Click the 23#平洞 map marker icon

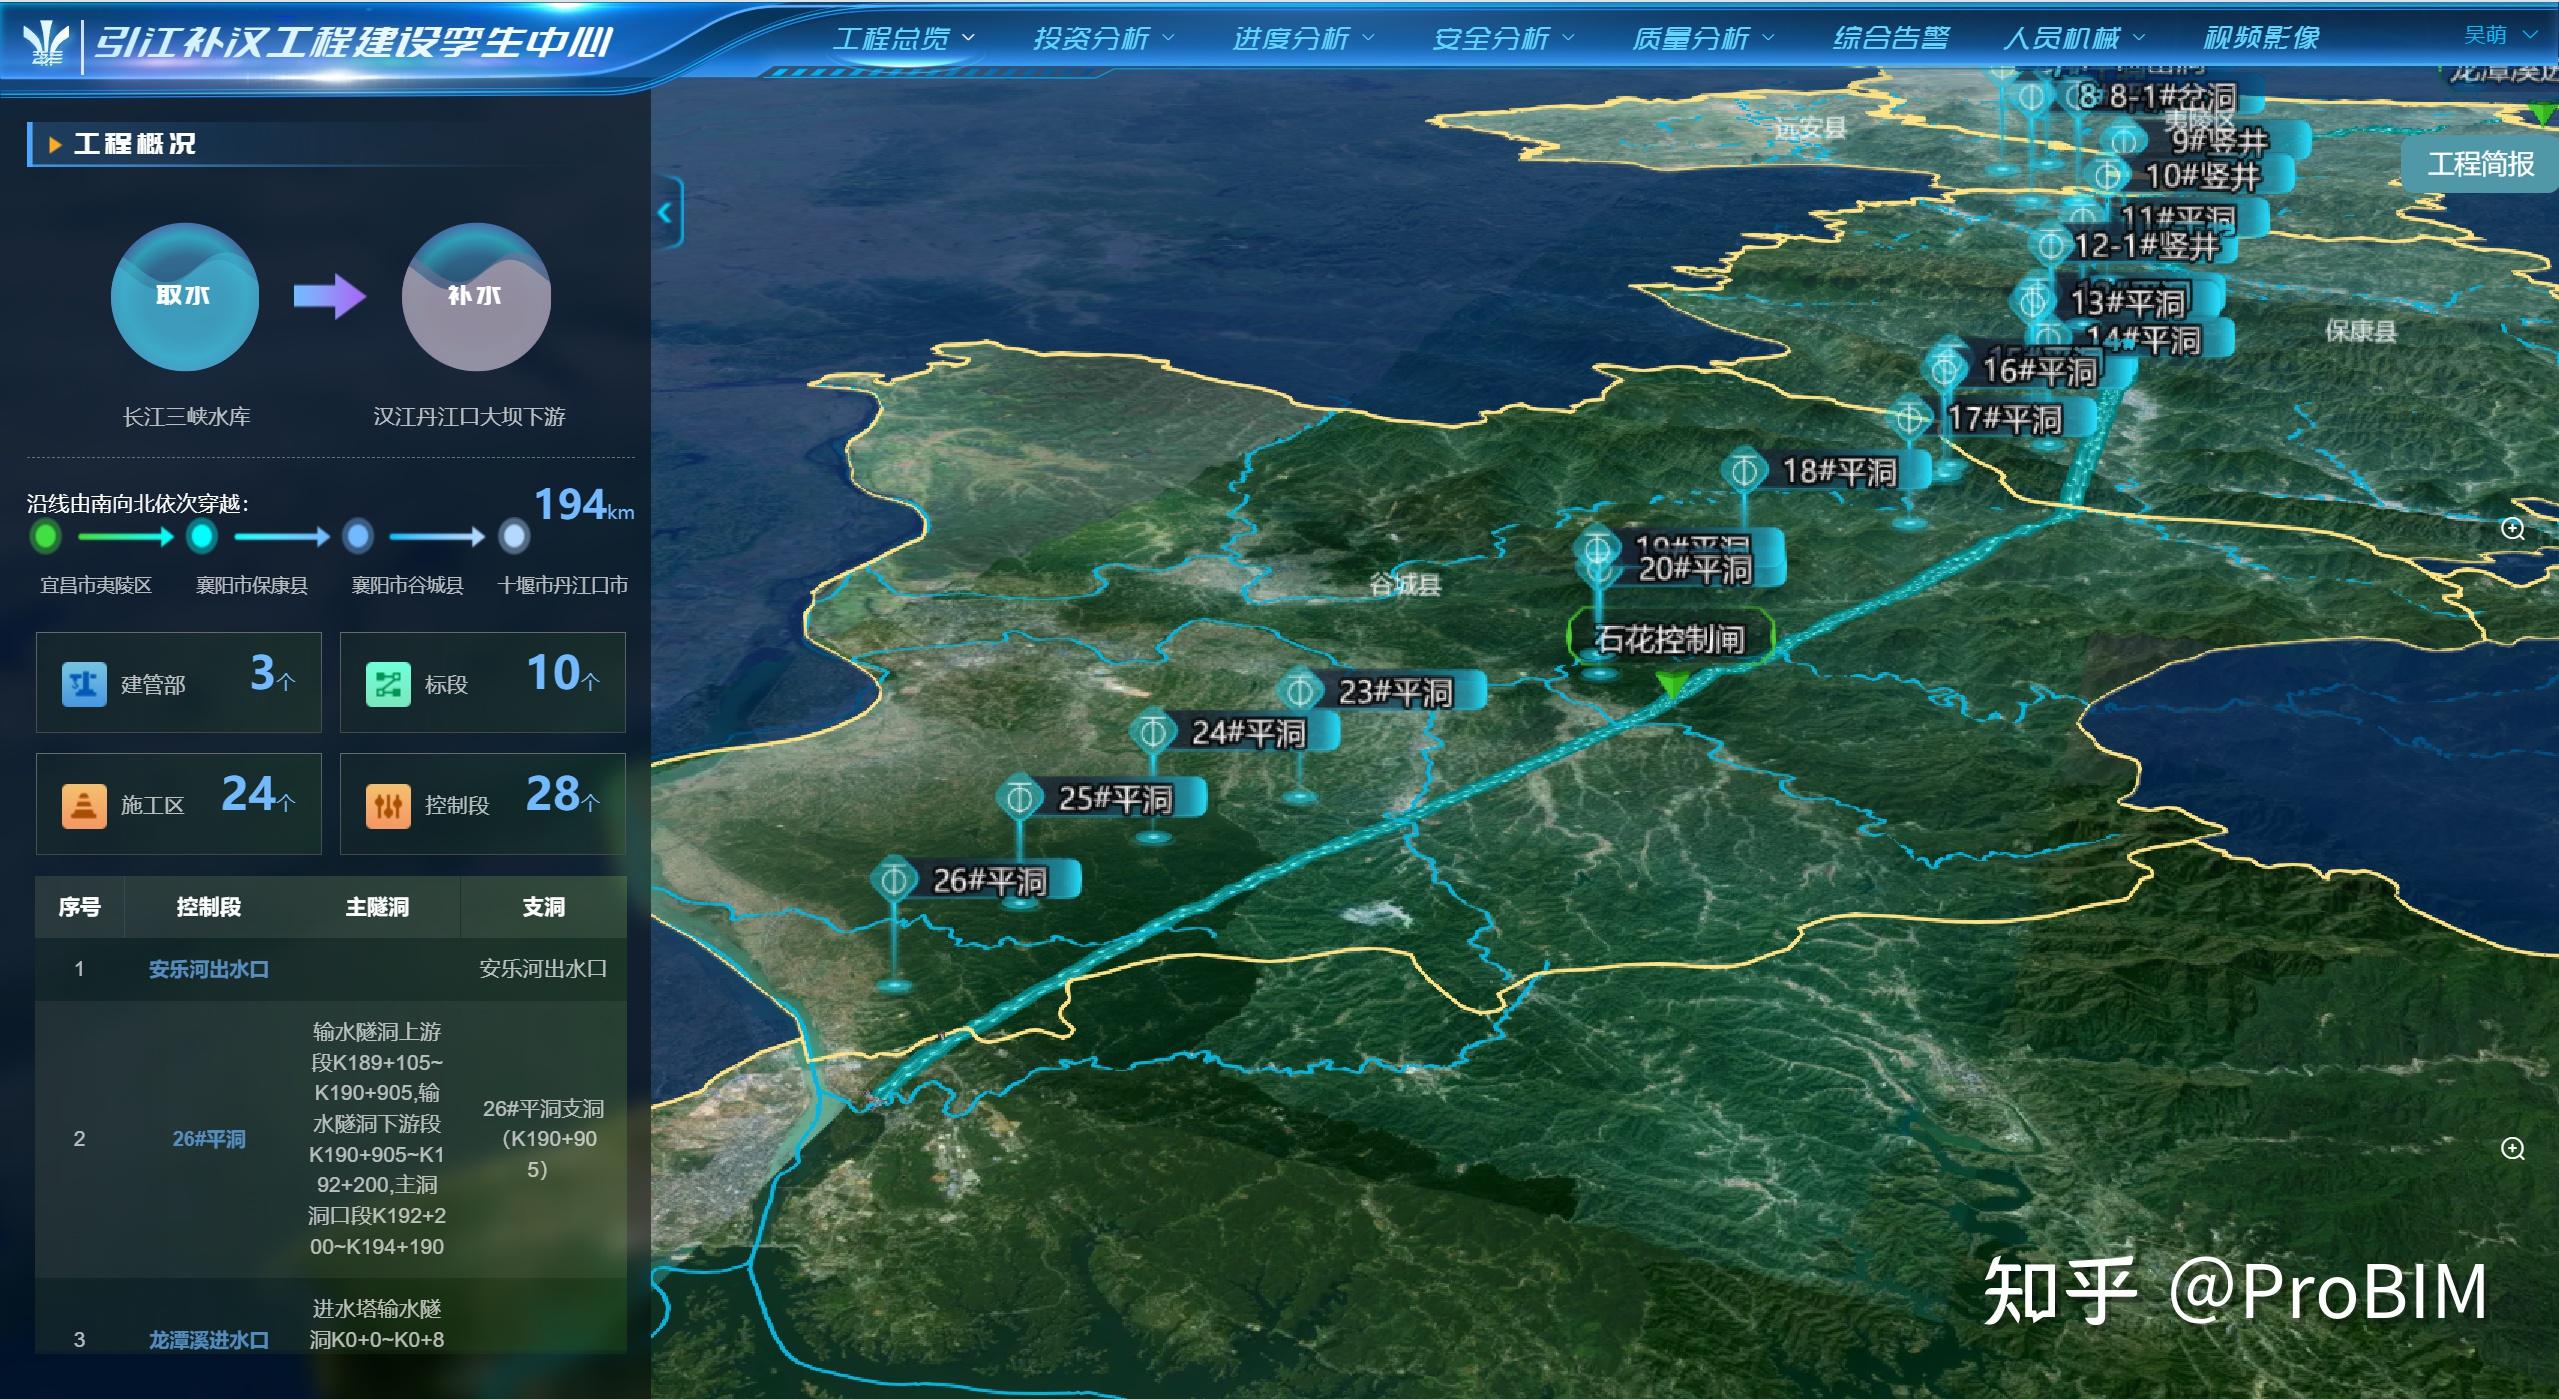[1299, 691]
